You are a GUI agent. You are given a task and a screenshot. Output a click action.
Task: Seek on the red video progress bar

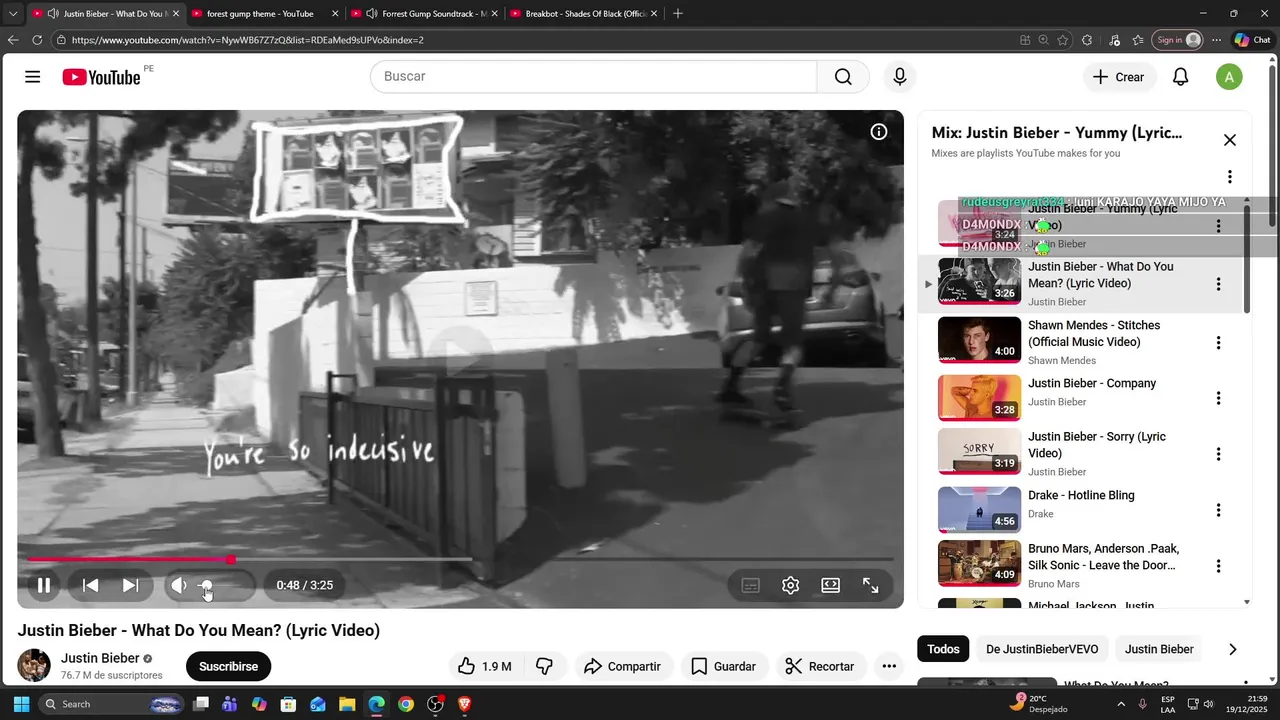tap(460, 559)
